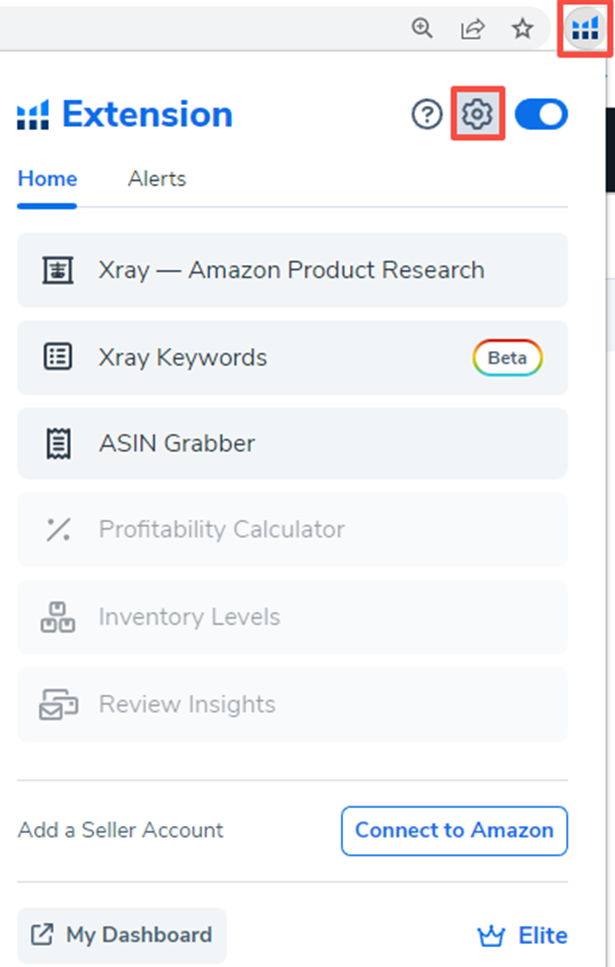
Task: Open My Dashboard link
Action: point(122,935)
